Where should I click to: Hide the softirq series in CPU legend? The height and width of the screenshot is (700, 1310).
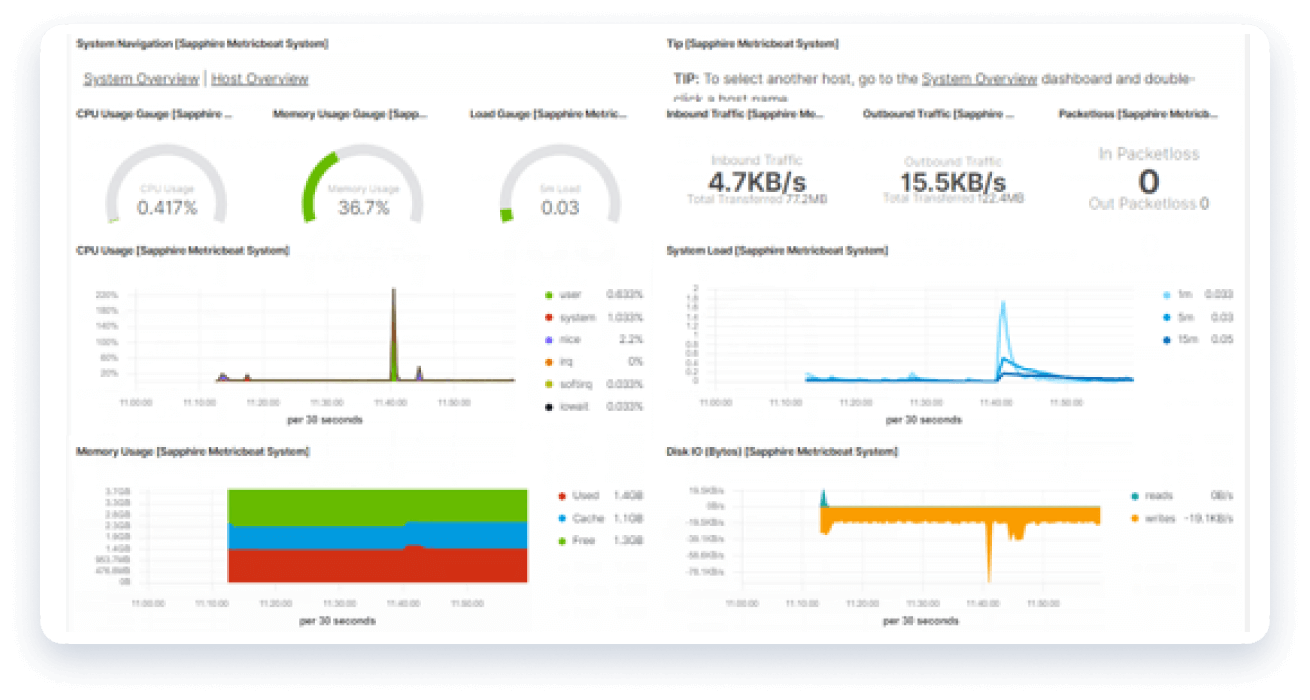576,385
